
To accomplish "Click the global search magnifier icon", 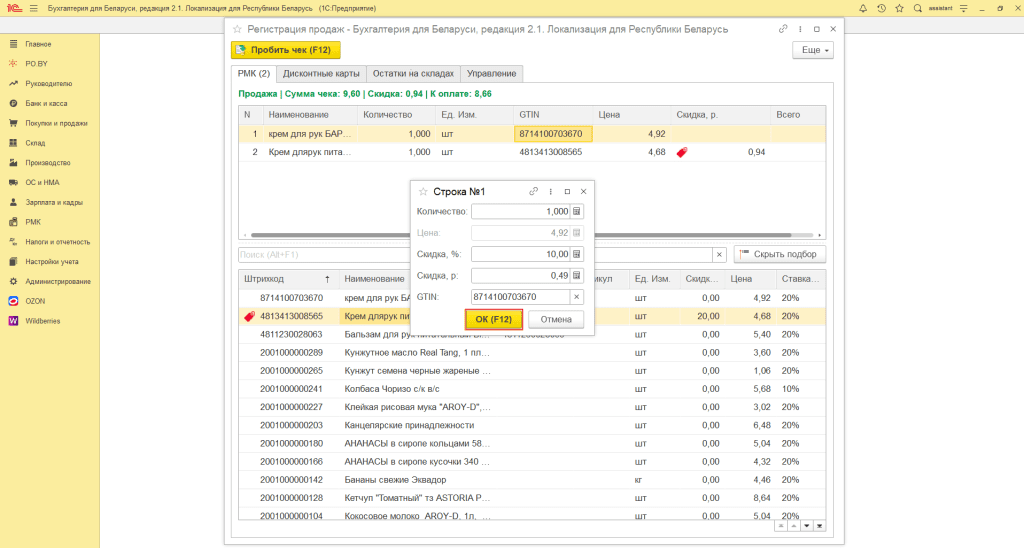I will click(918, 8).
